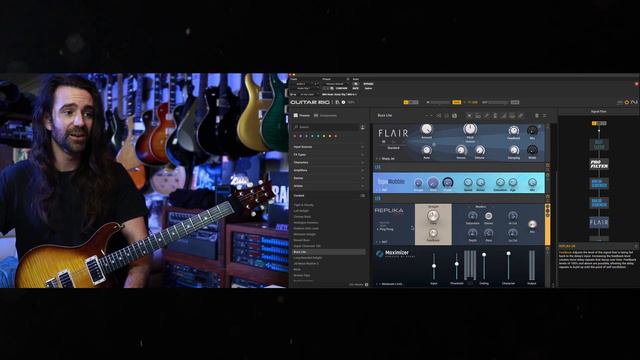This screenshot has width=640, height=360.
Task: Click the Flair Amount knob
Action: (427, 129)
